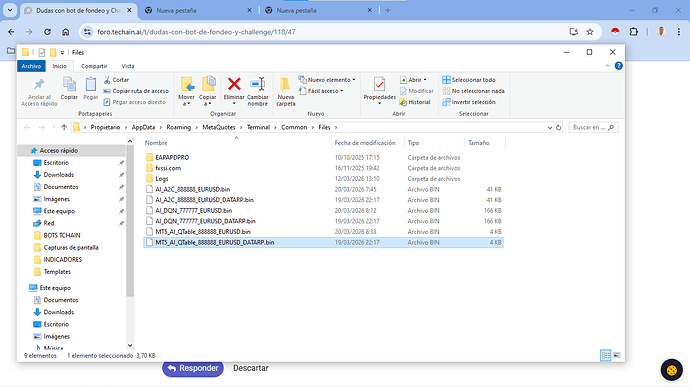Open the Nuevo elemento dropdown
The height and width of the screenshot is (387, 690).
tap(327, 80)
